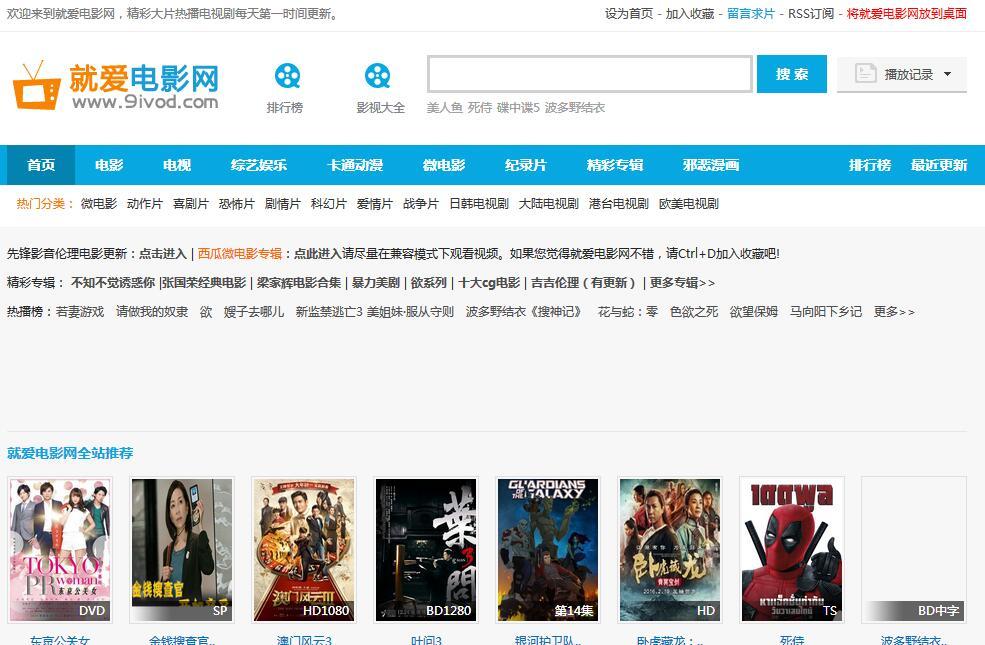Open the Guardians of the Galaxy poster
The height and width of the screenshot is (645, 985).
[548, 549]
